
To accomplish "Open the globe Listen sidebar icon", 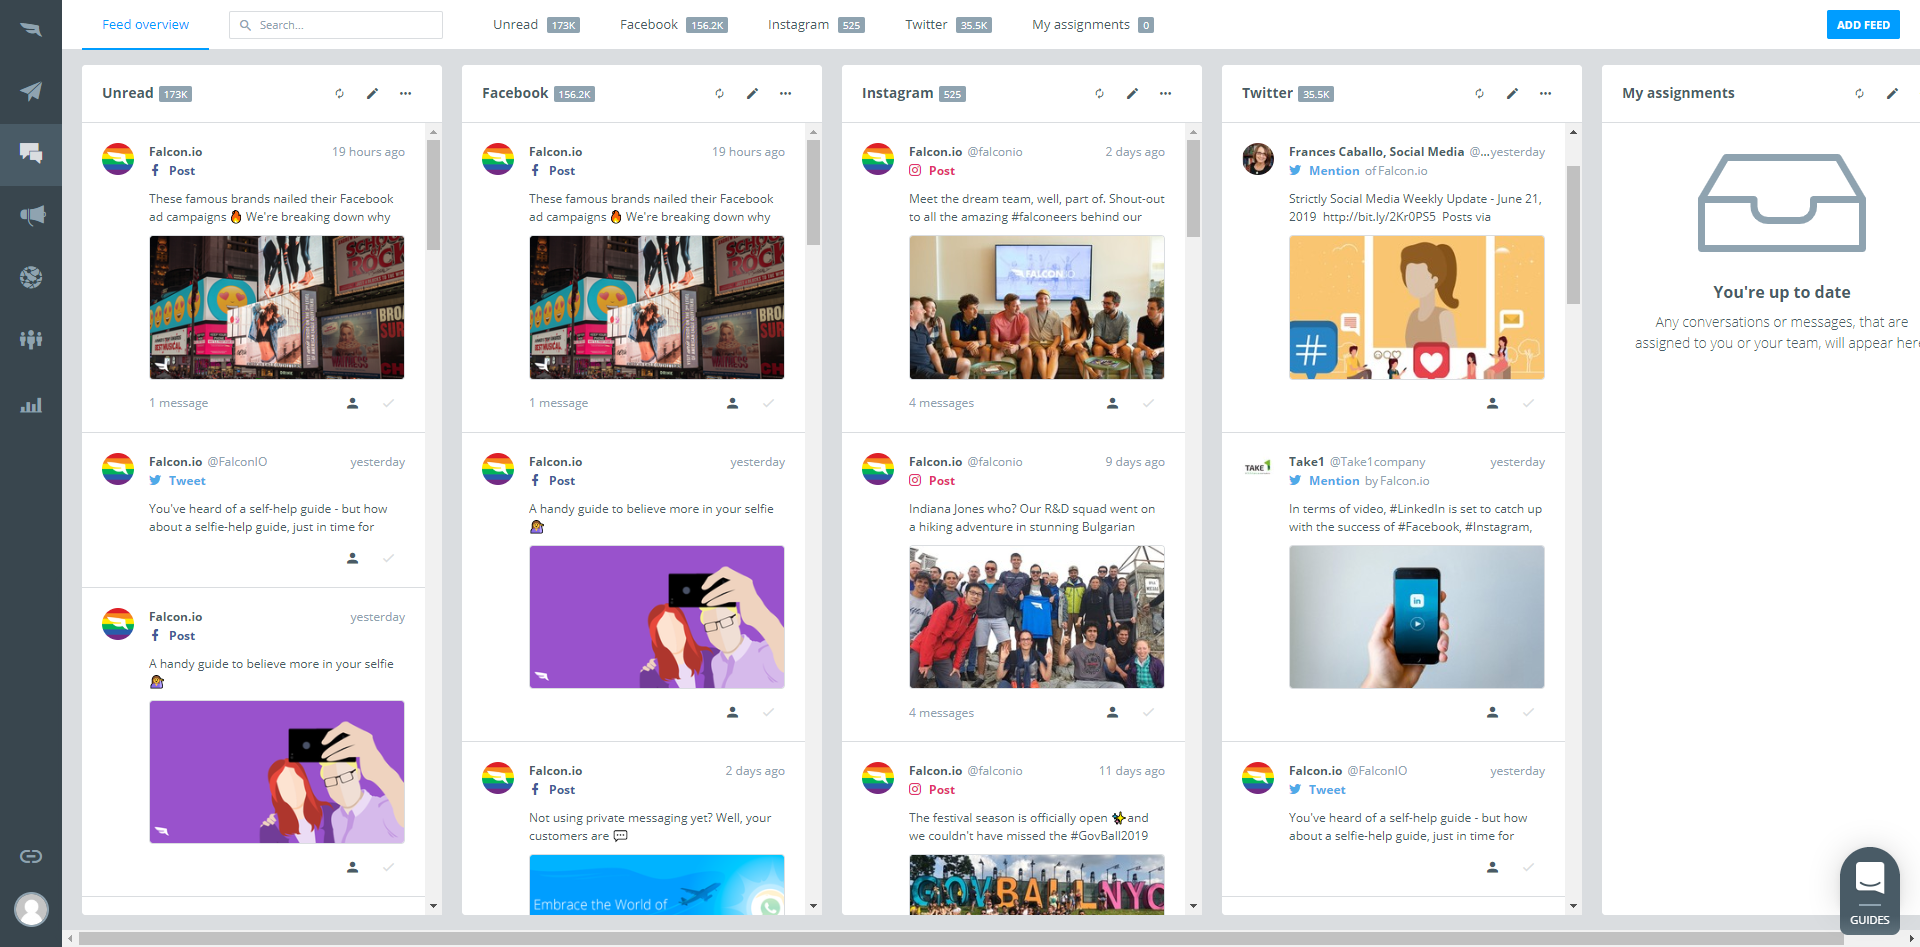I will [x=31, y=277].
